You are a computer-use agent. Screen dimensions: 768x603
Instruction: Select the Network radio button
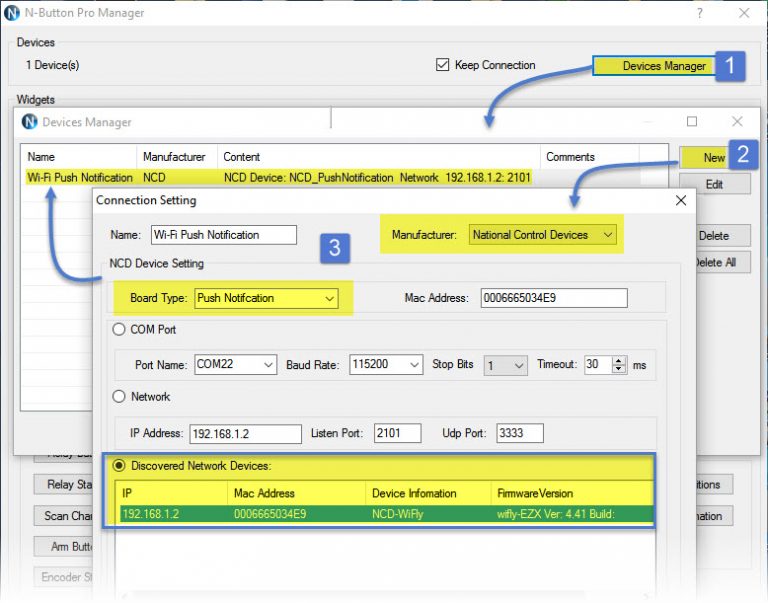click(119, 397)
